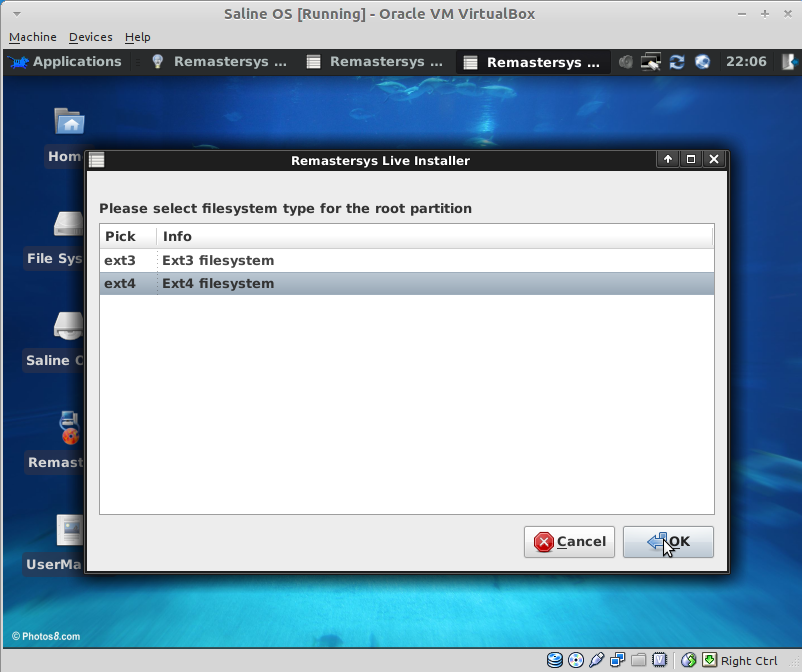Click the hard disk activity indicator
Screen dimensions: 802x672
coord(555,660)
